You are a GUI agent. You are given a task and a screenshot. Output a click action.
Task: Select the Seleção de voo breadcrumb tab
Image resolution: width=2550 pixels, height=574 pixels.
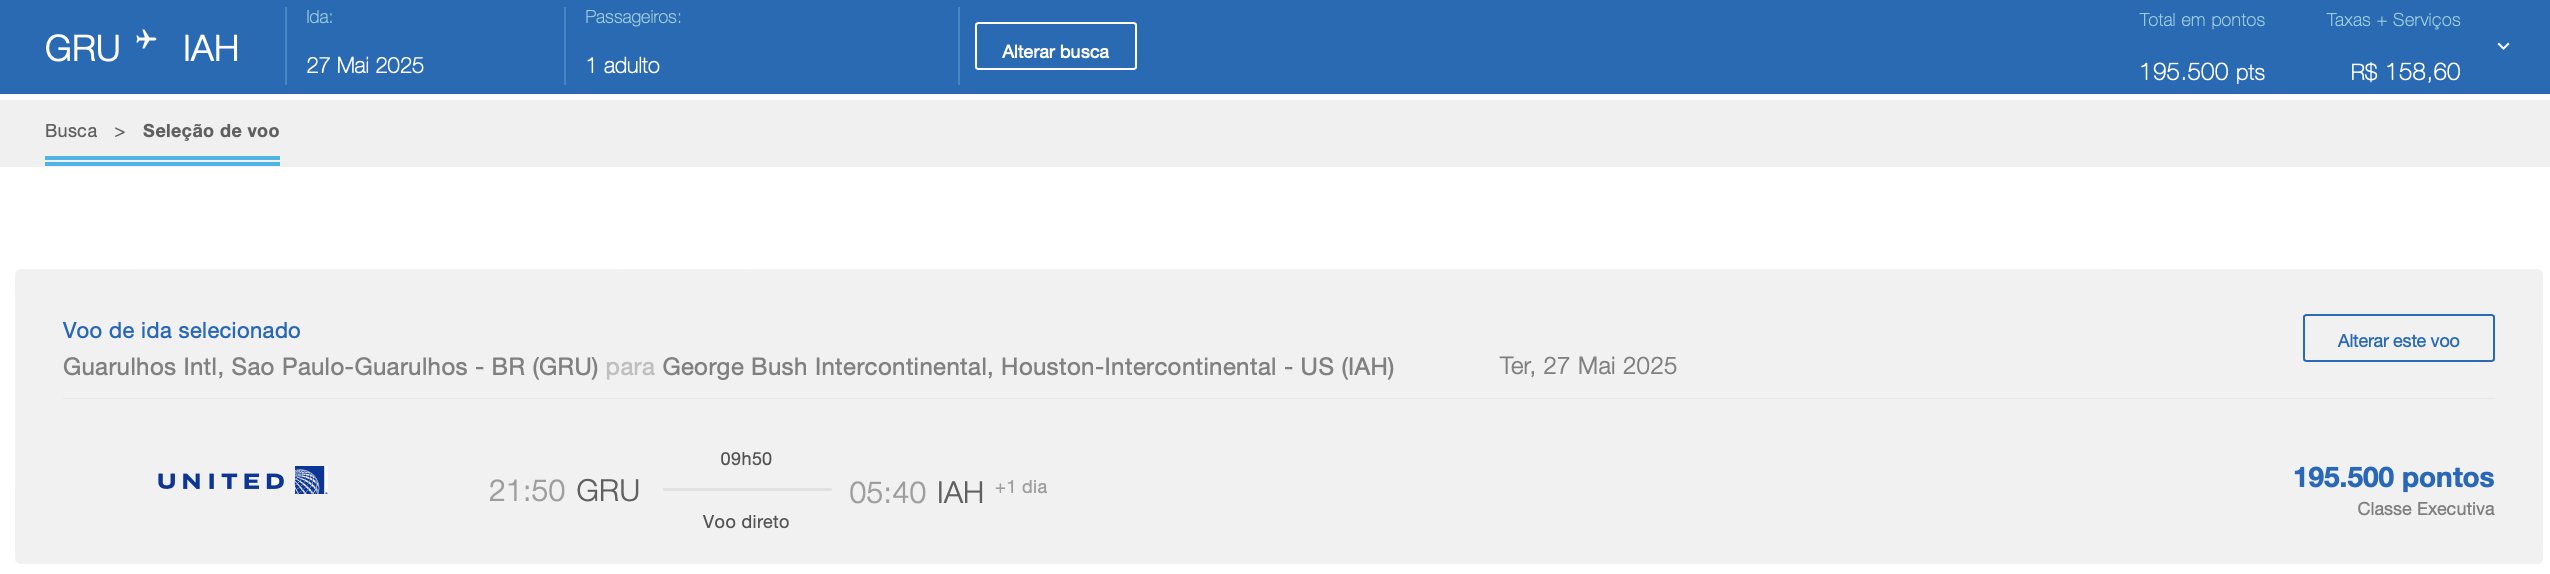click(x=211, y=131)
